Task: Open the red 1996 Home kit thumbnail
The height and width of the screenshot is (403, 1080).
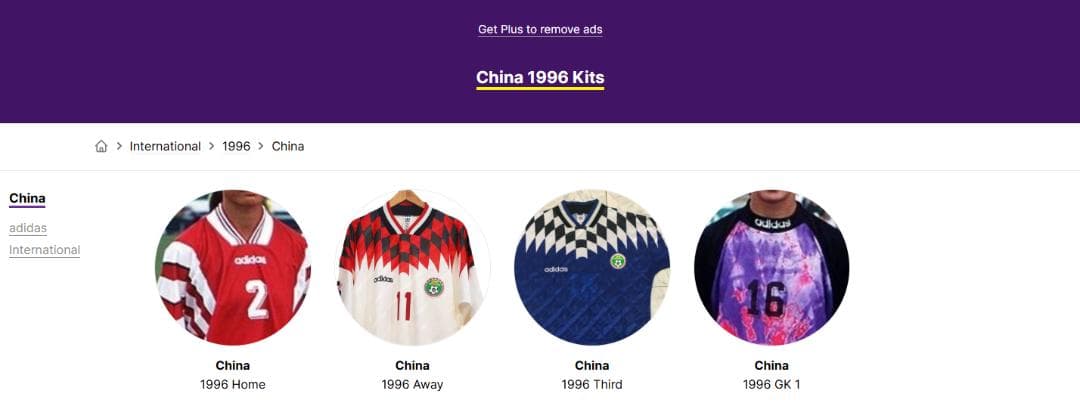Action: pyautogui.click(x=233, y=267)
